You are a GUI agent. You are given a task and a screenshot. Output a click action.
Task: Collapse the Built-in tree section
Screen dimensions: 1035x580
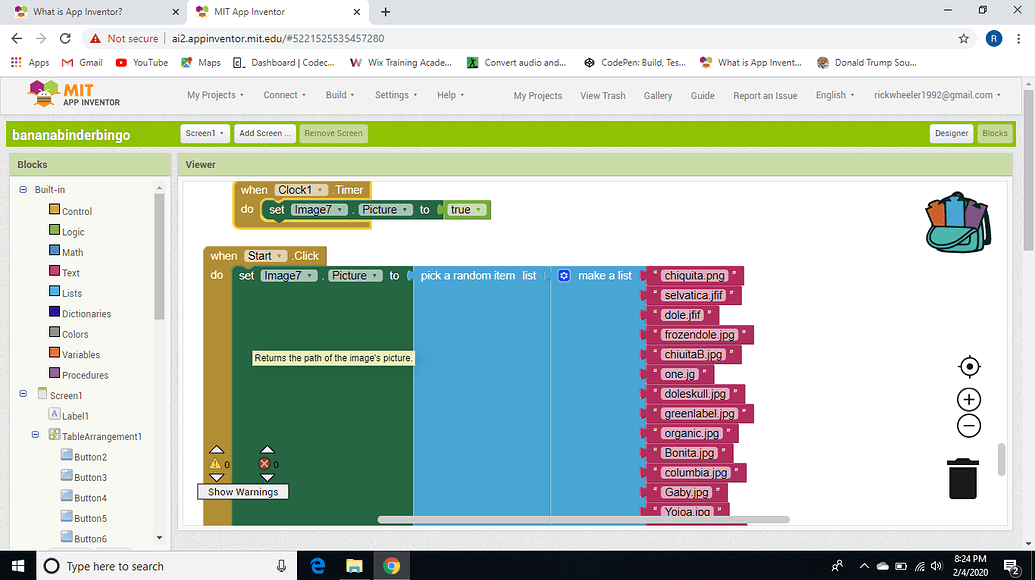(23, 190)
